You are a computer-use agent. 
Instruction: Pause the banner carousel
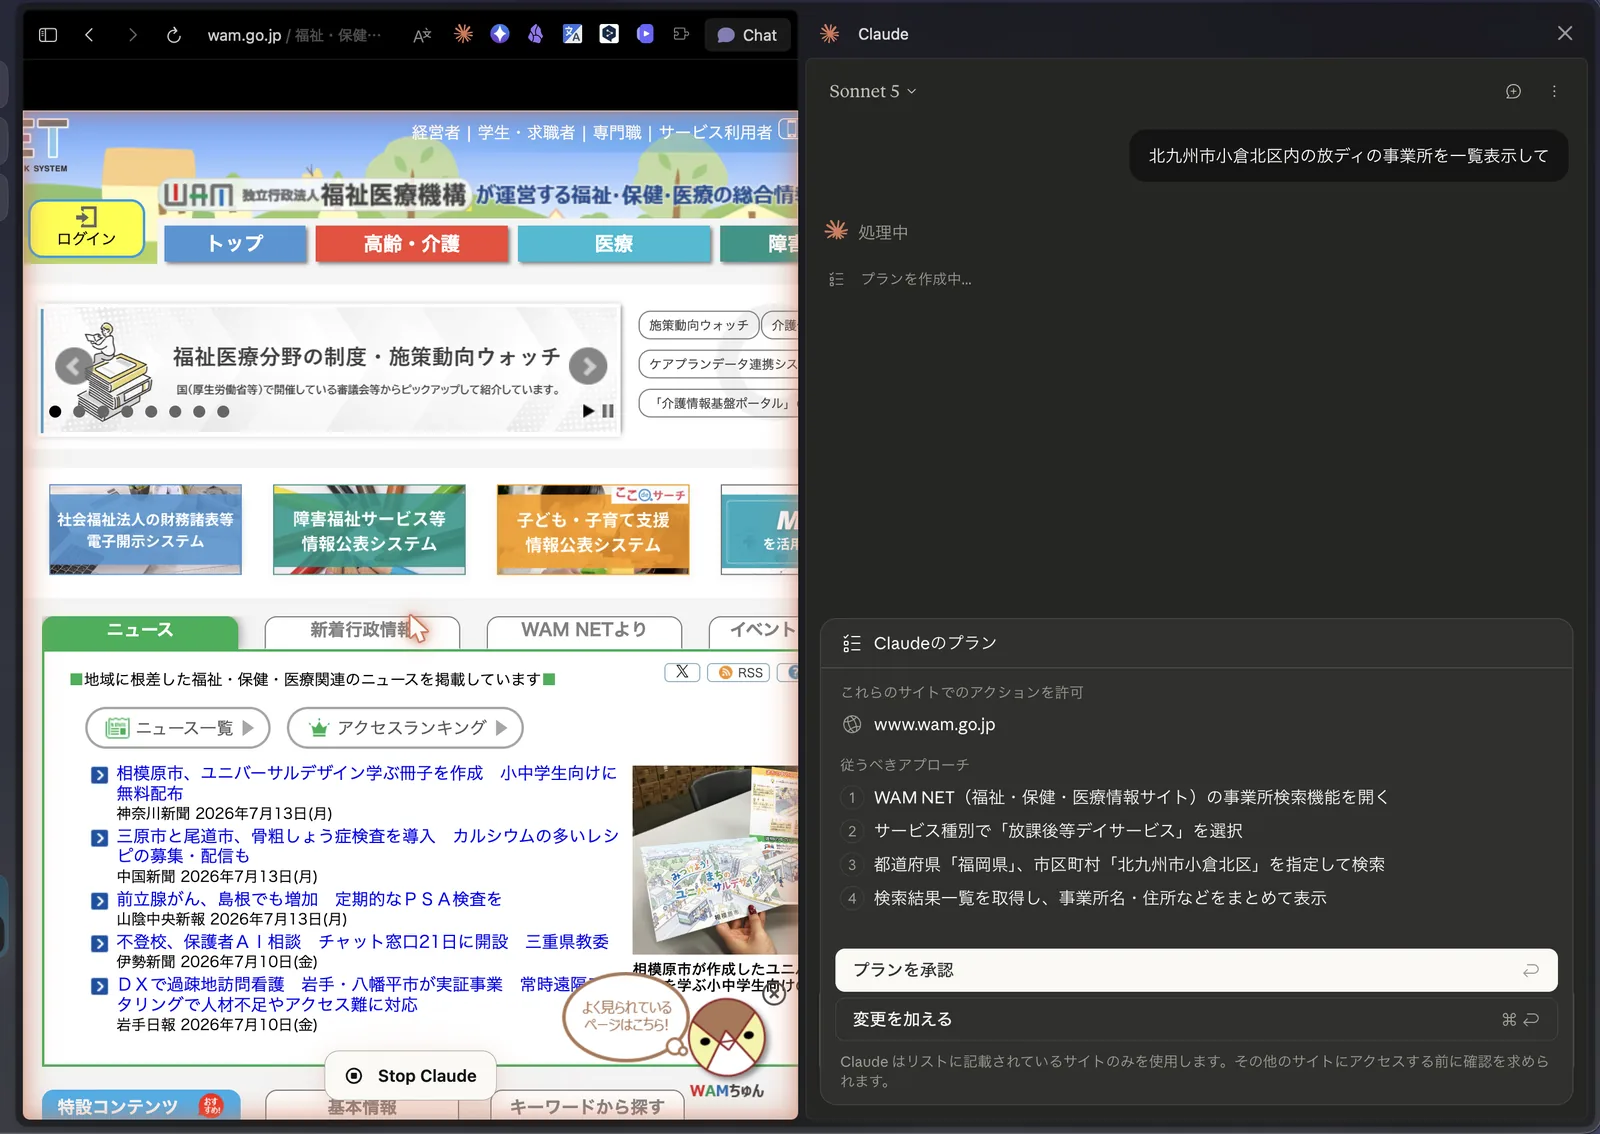click(608, 411)
